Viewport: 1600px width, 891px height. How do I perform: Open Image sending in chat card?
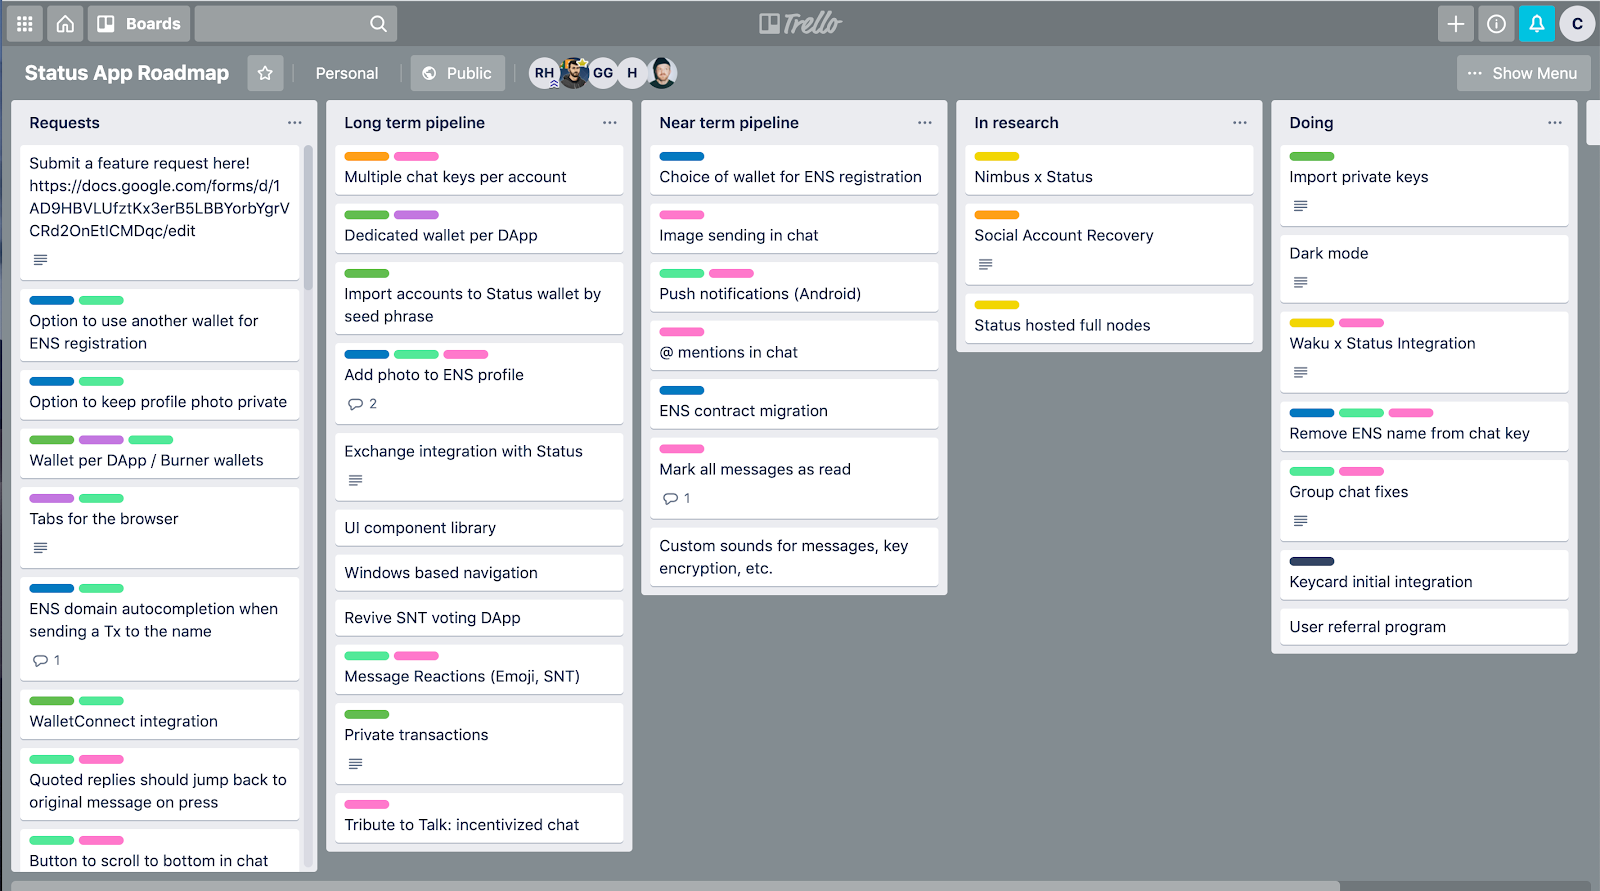click(x=794, y=228)
